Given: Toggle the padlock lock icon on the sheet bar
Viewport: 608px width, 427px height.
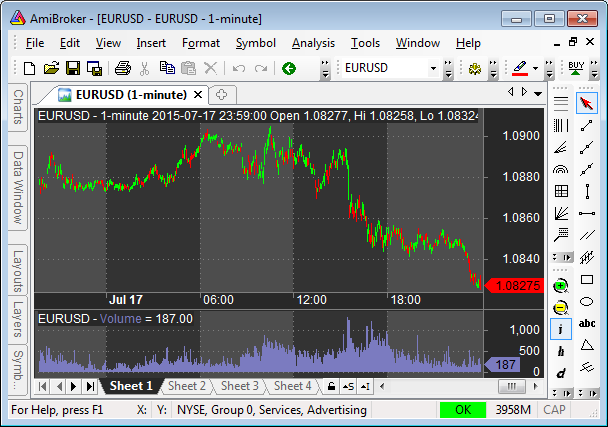Looking at the screenshot, I should point(331,386).
